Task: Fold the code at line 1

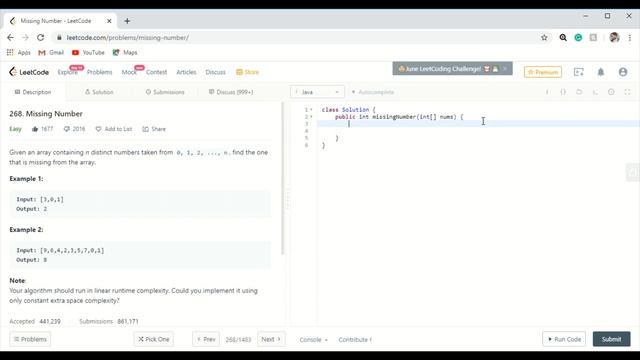Action: coord(311,110)
